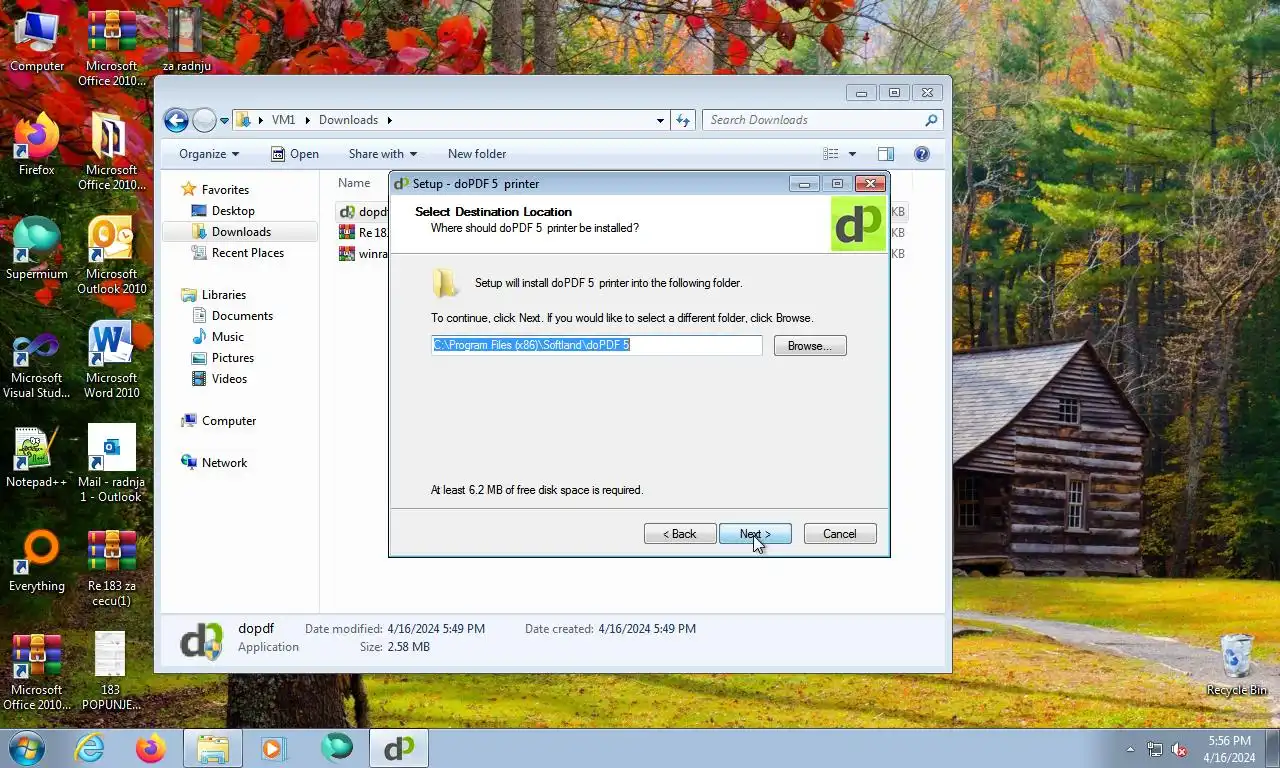Select Favorites in the navigation pane
This screenshot has height=768, width=1280.
(x=225, y=190)
